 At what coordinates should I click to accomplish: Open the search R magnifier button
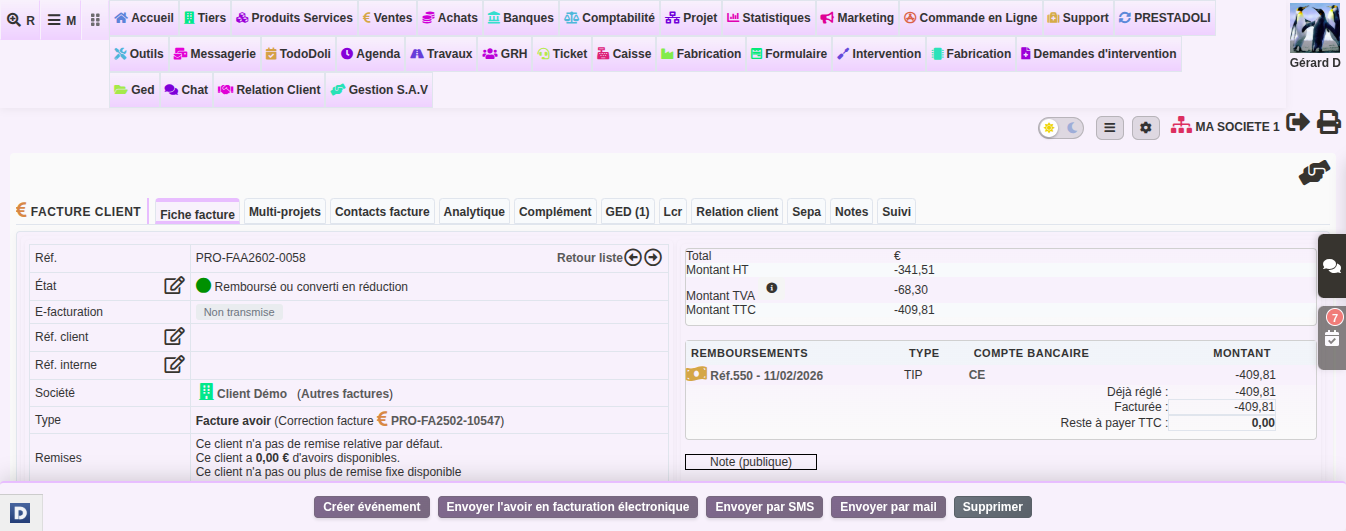[20, 20]
